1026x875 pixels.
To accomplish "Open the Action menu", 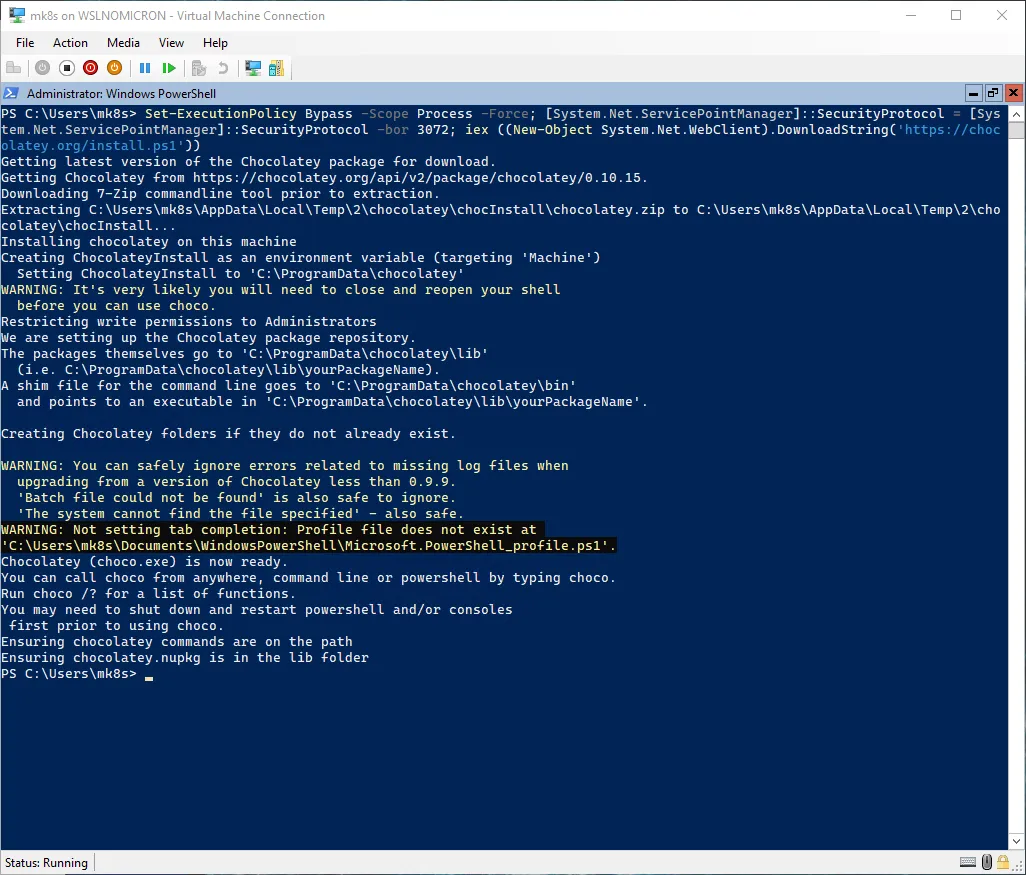I will coord(70,43).
